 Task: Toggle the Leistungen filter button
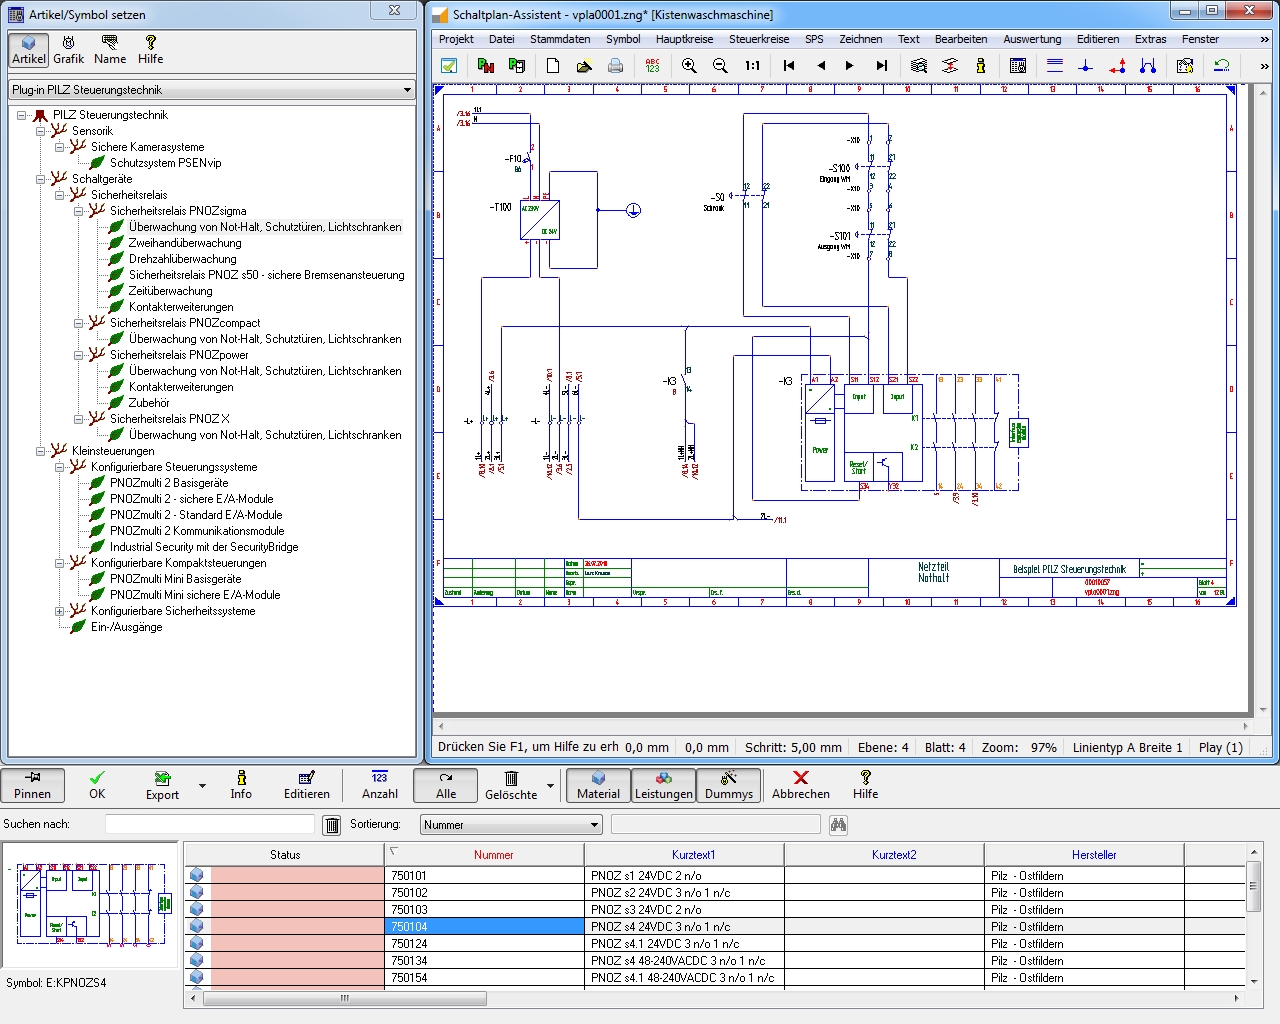click(664, 785)
